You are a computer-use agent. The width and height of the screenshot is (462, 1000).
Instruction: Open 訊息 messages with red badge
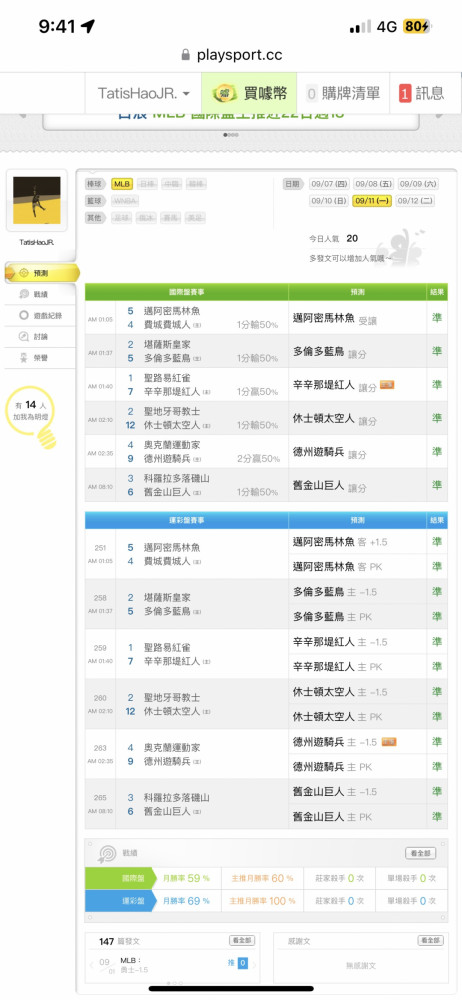pyautogui.click(x=422, y=93)
